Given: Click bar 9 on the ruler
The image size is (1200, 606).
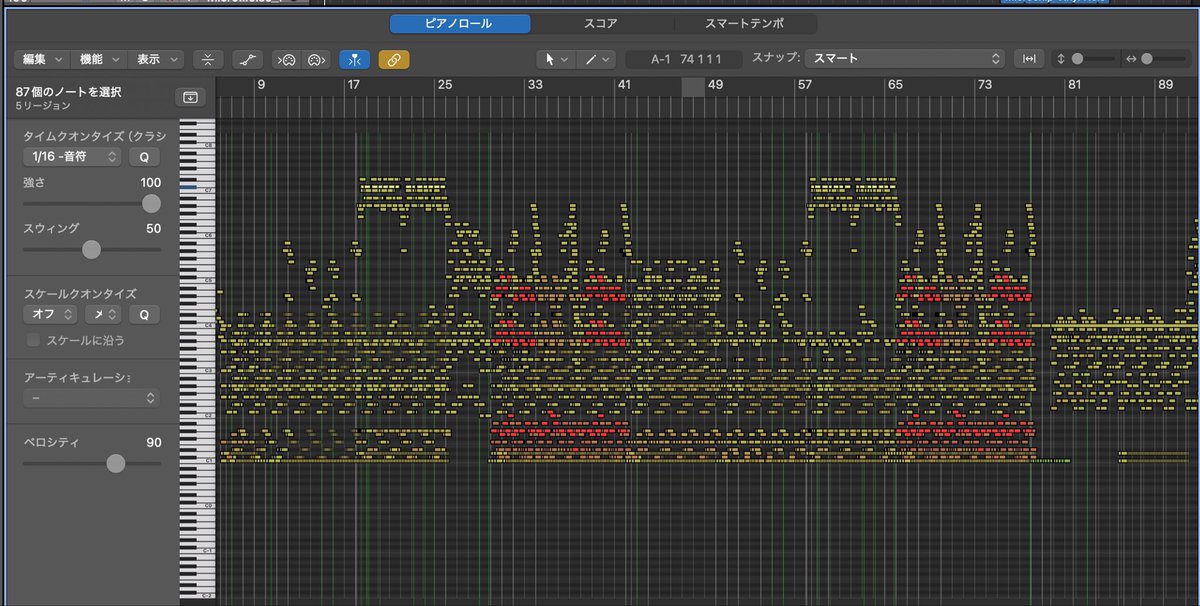Looking at the screenshot, I should [261, 87].
